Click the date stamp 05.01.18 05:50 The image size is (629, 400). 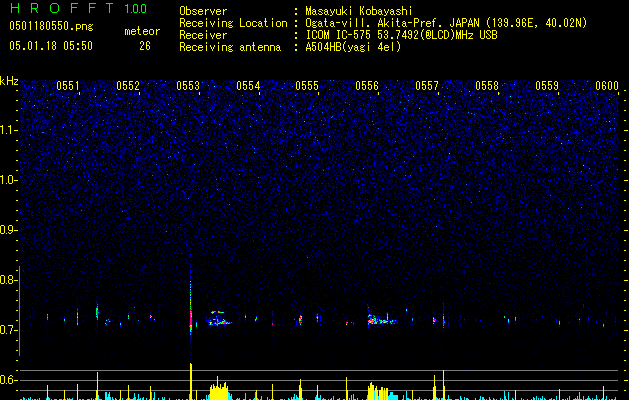coord(51,46)
